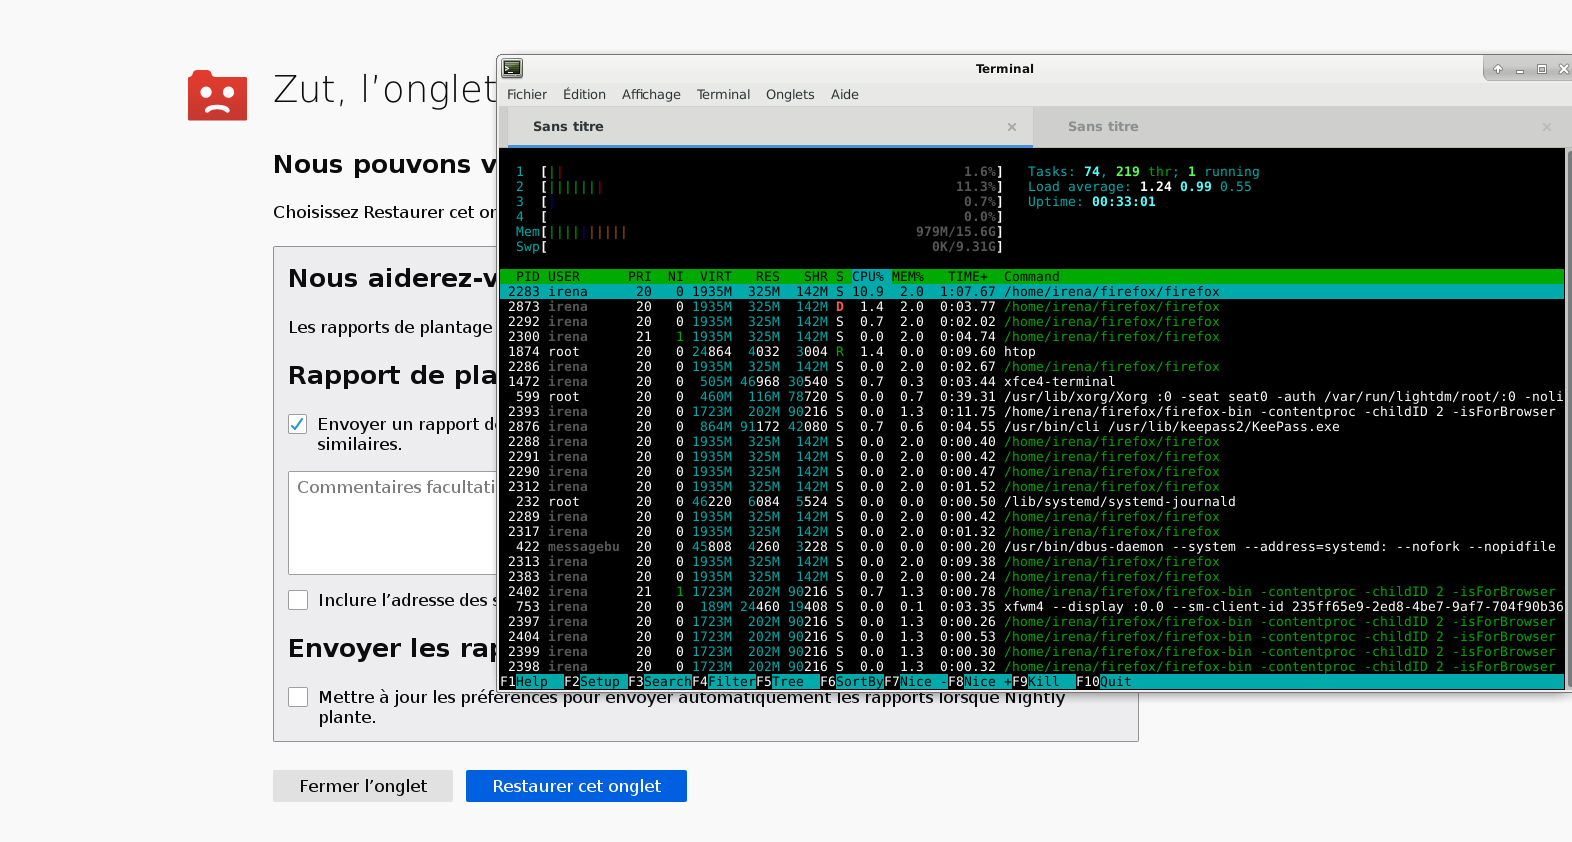The image size is (1572, 842).
Task: Click the F3 Search function in htop
Action: coord(660,682)
